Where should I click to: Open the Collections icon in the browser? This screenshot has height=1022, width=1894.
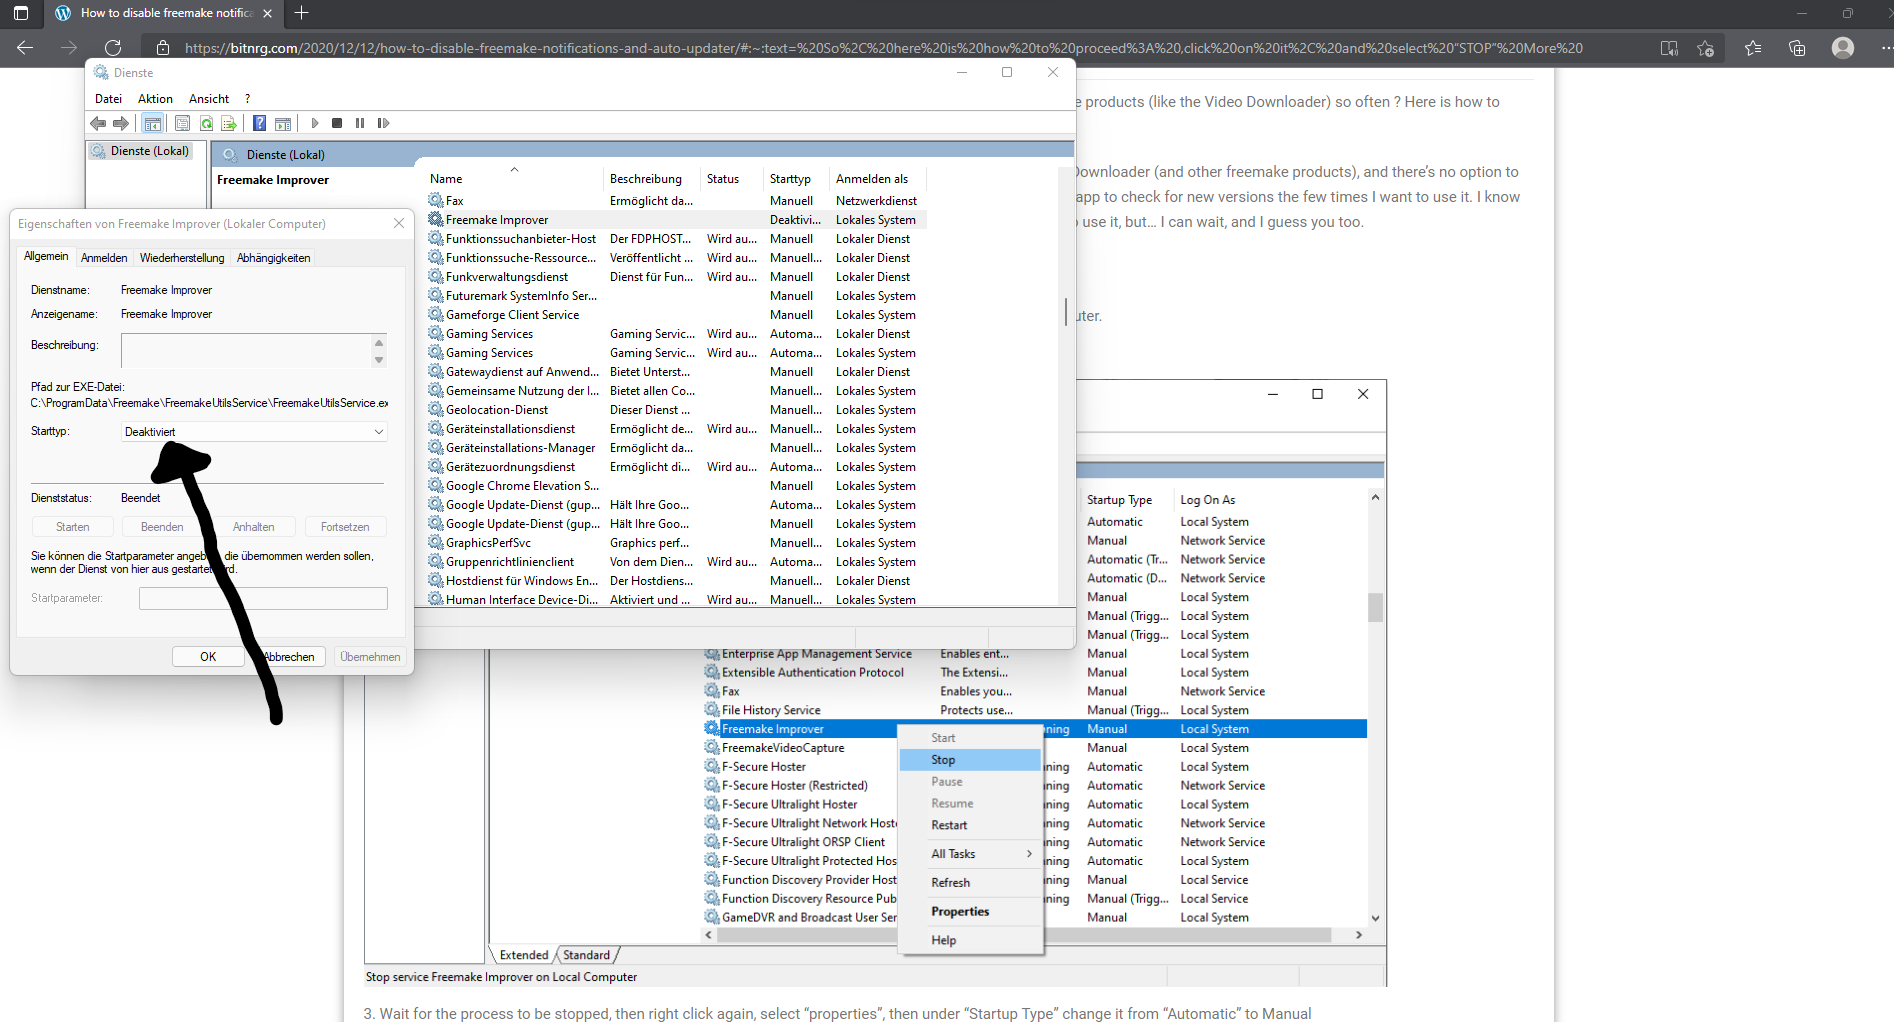coord(1797,48)
